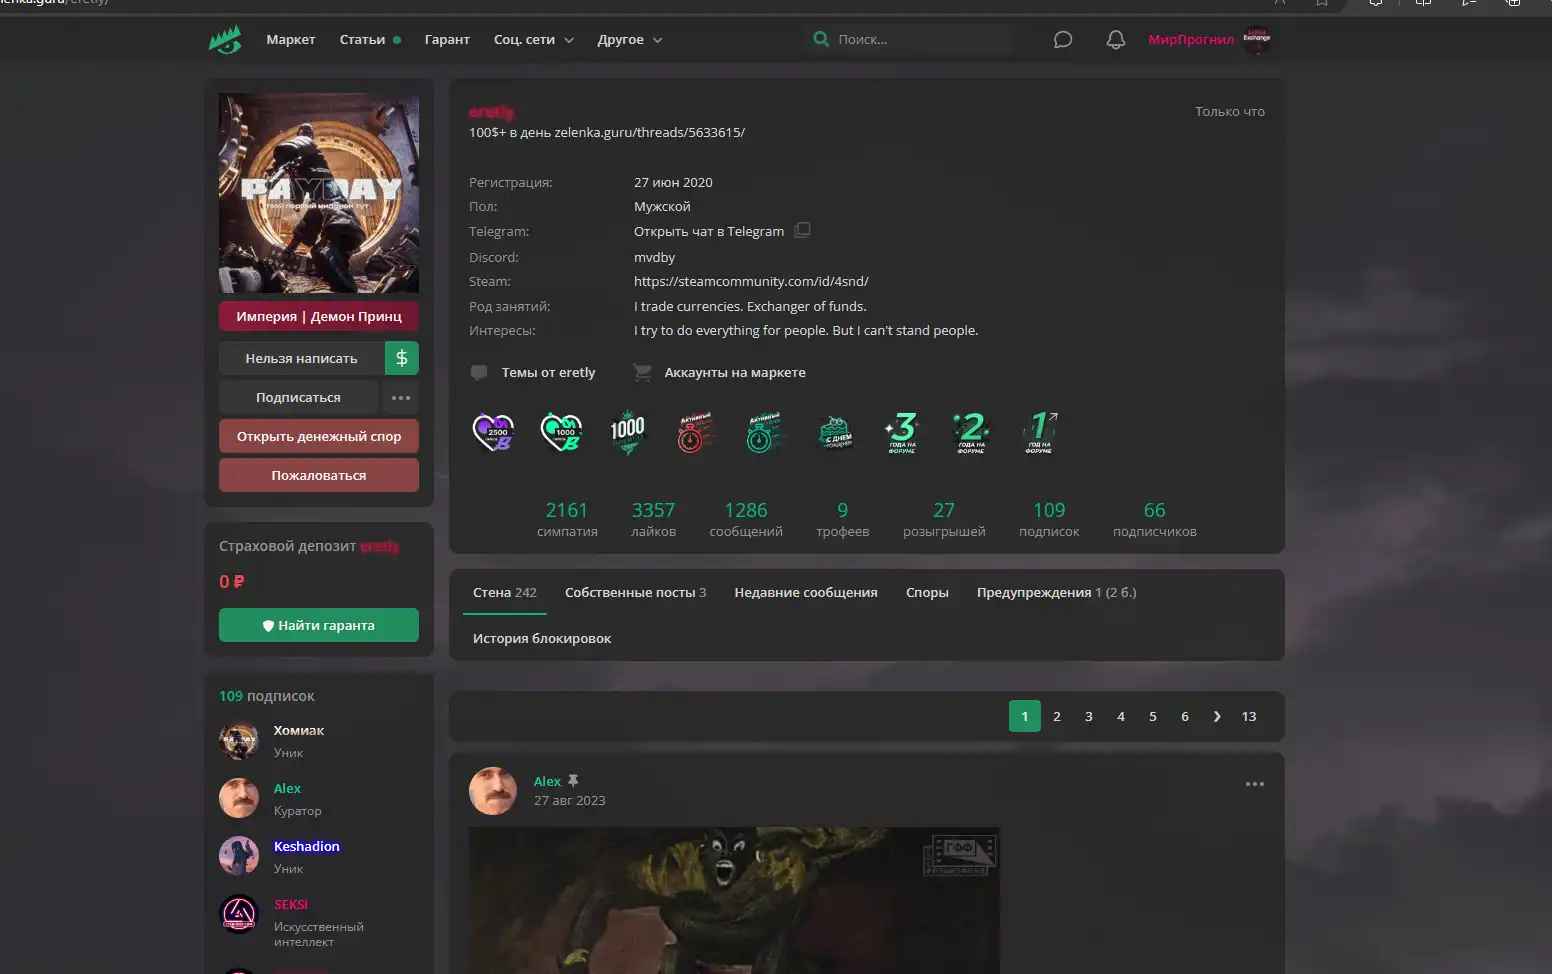
Task: Open the 27 розыгрышей counter
Action: 944,519
